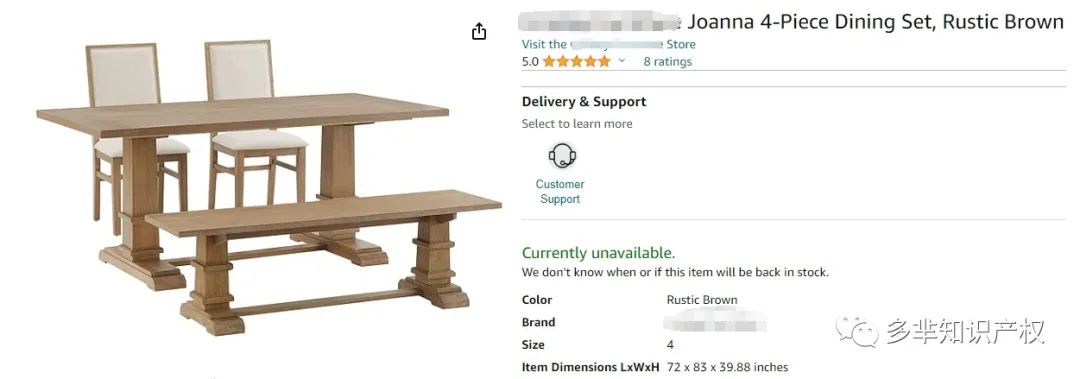Image resolution: width=1080 pixels, height=379 pixels.
Task: Visit the brand Store link
Action: tap(608, 44)
